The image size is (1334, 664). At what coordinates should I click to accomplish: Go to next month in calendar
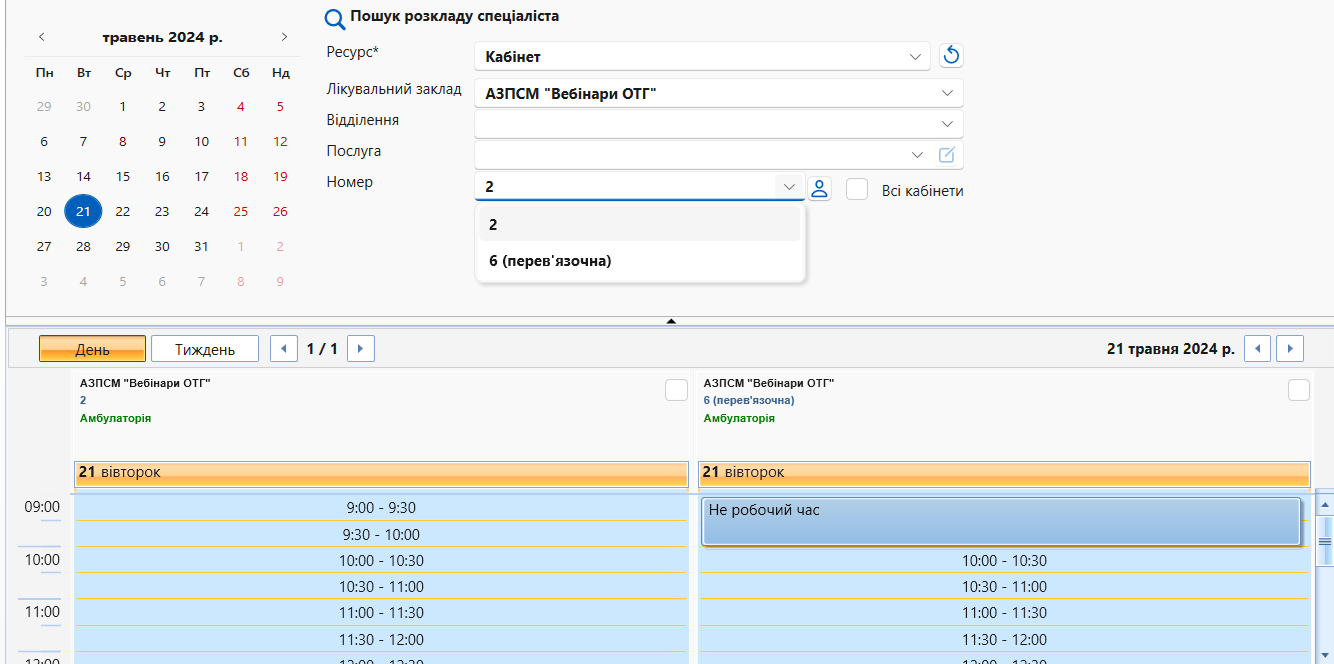[284, 37]
